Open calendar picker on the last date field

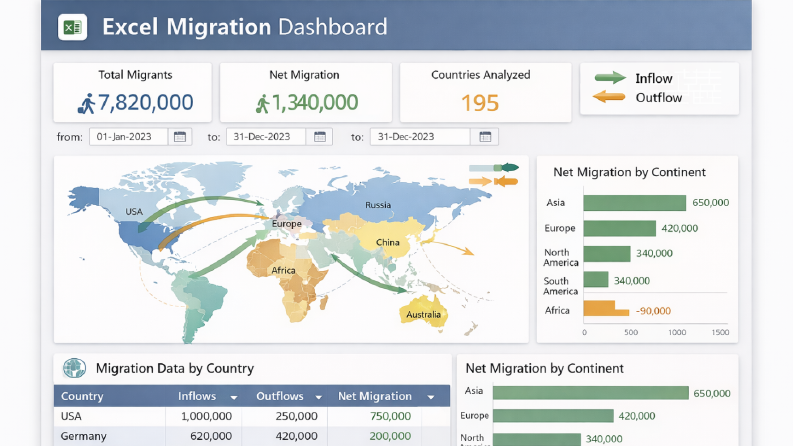point(485,137)
